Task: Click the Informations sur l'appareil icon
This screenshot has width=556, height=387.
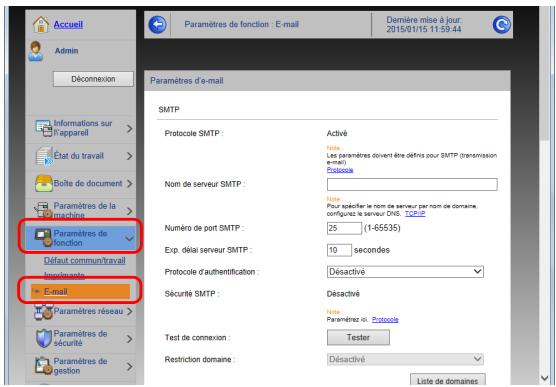Action: pos(43,128)
